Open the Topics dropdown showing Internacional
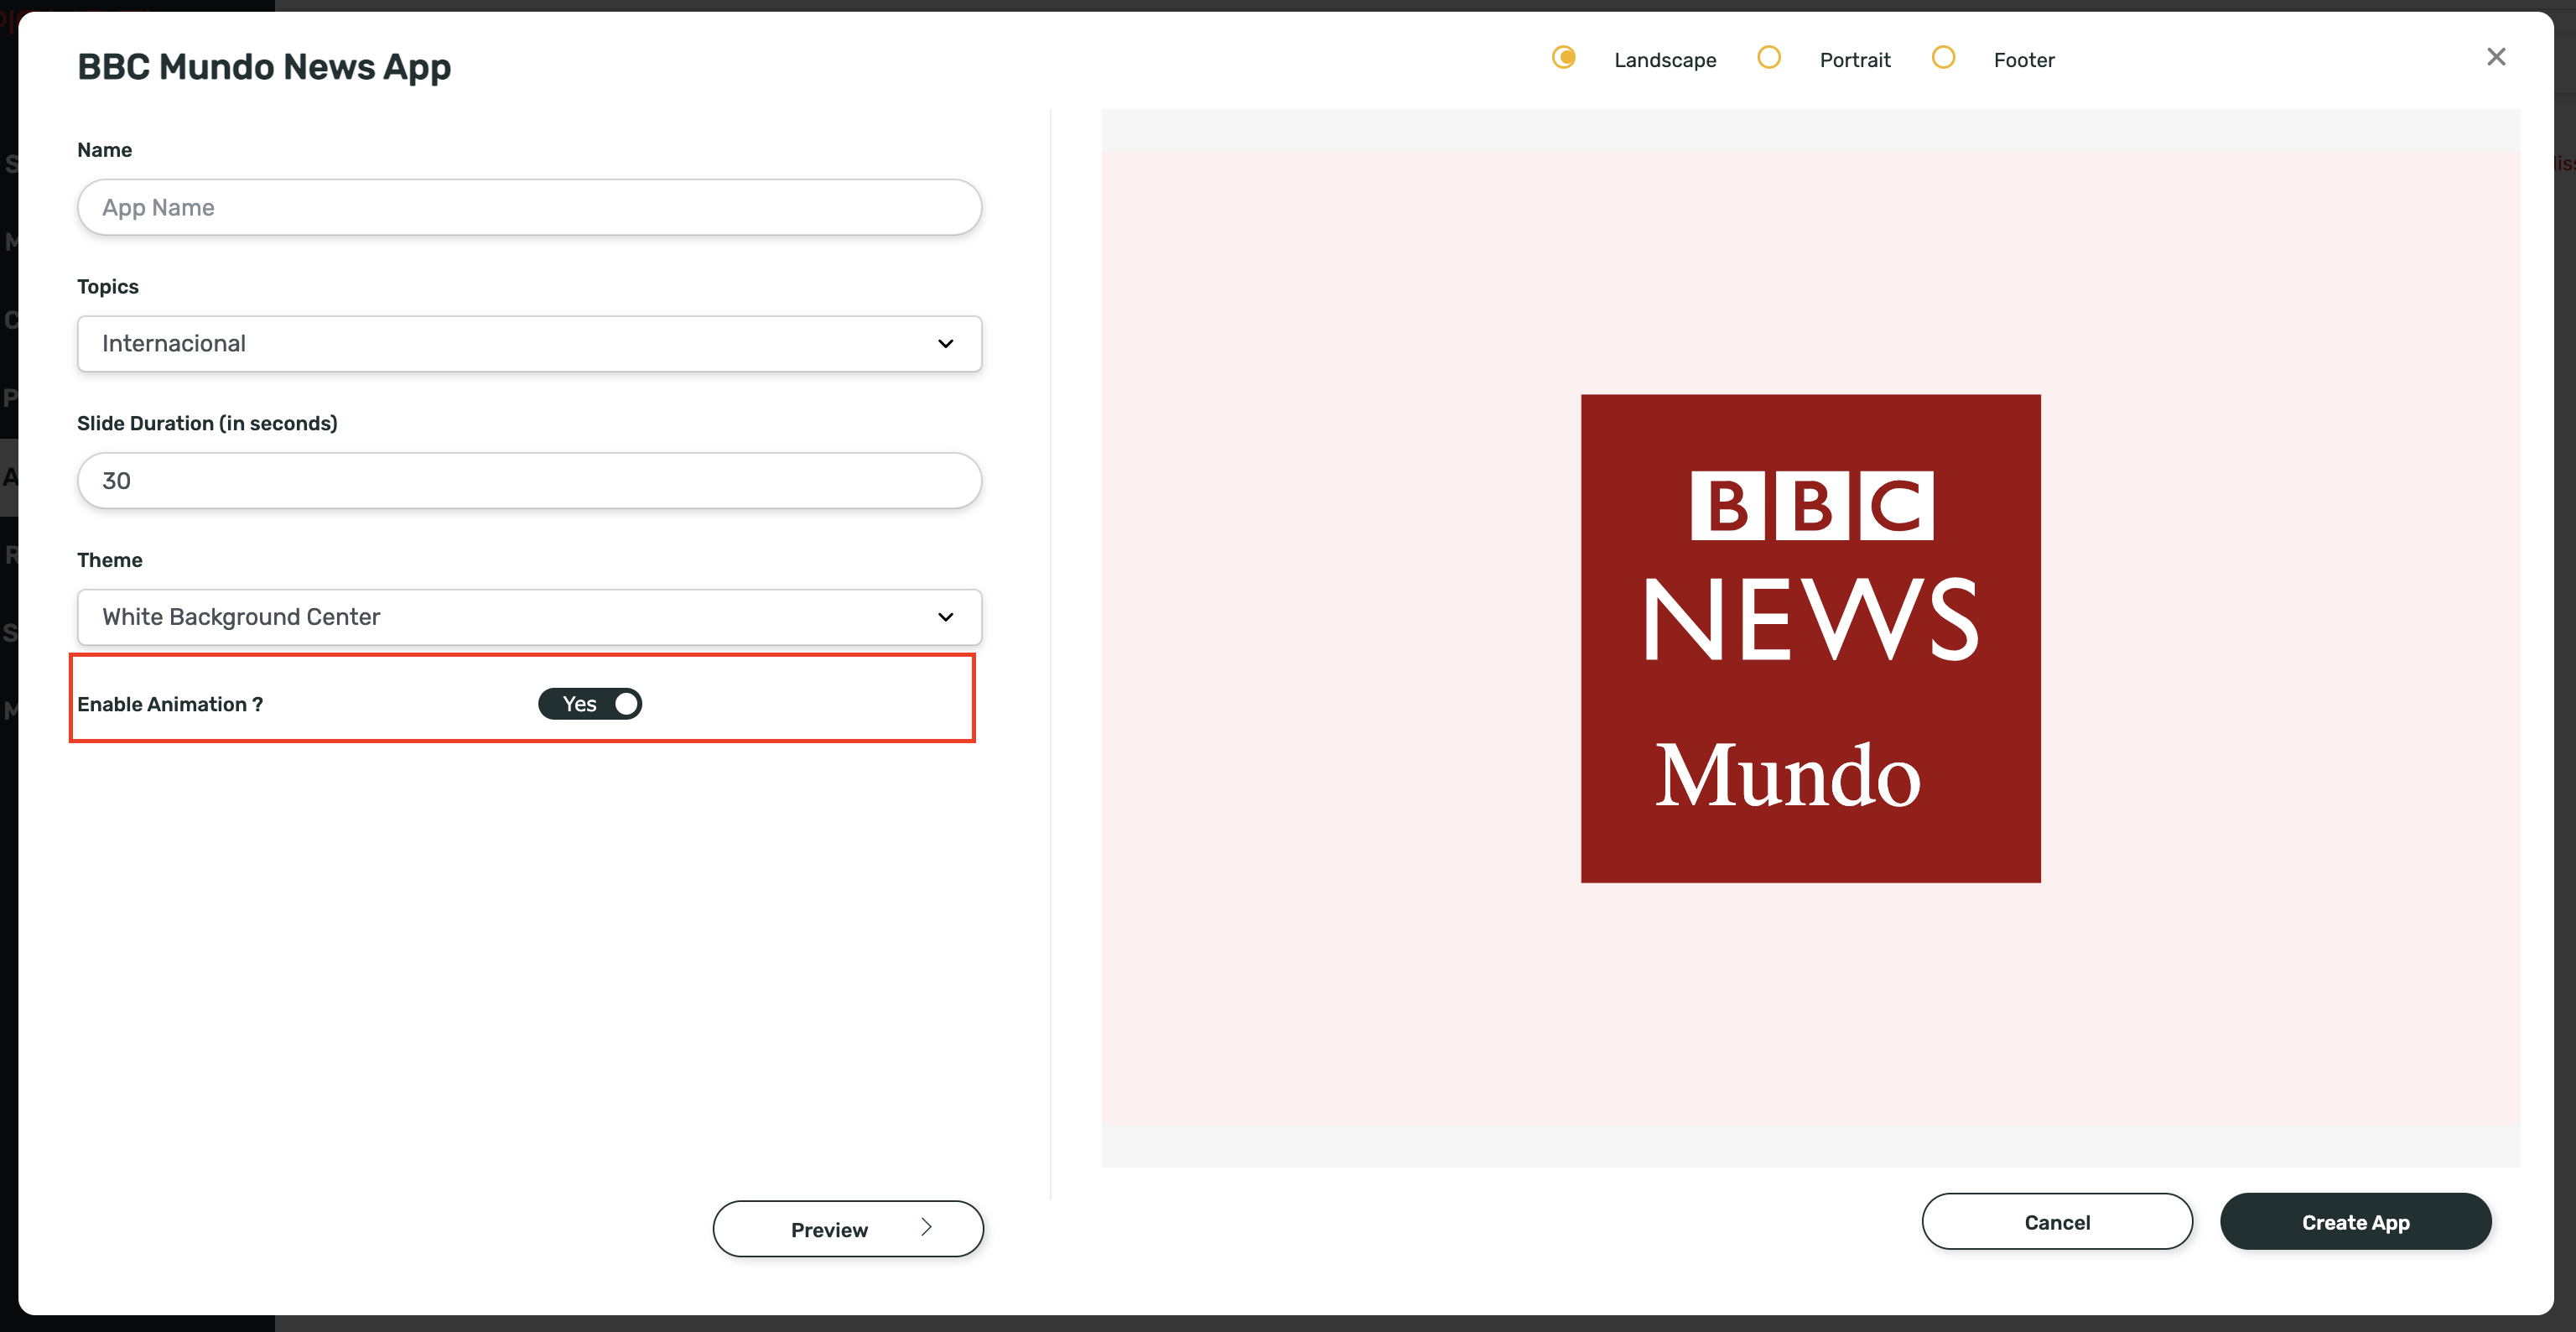This screenshot has height=1332, width=2576. 500,344
